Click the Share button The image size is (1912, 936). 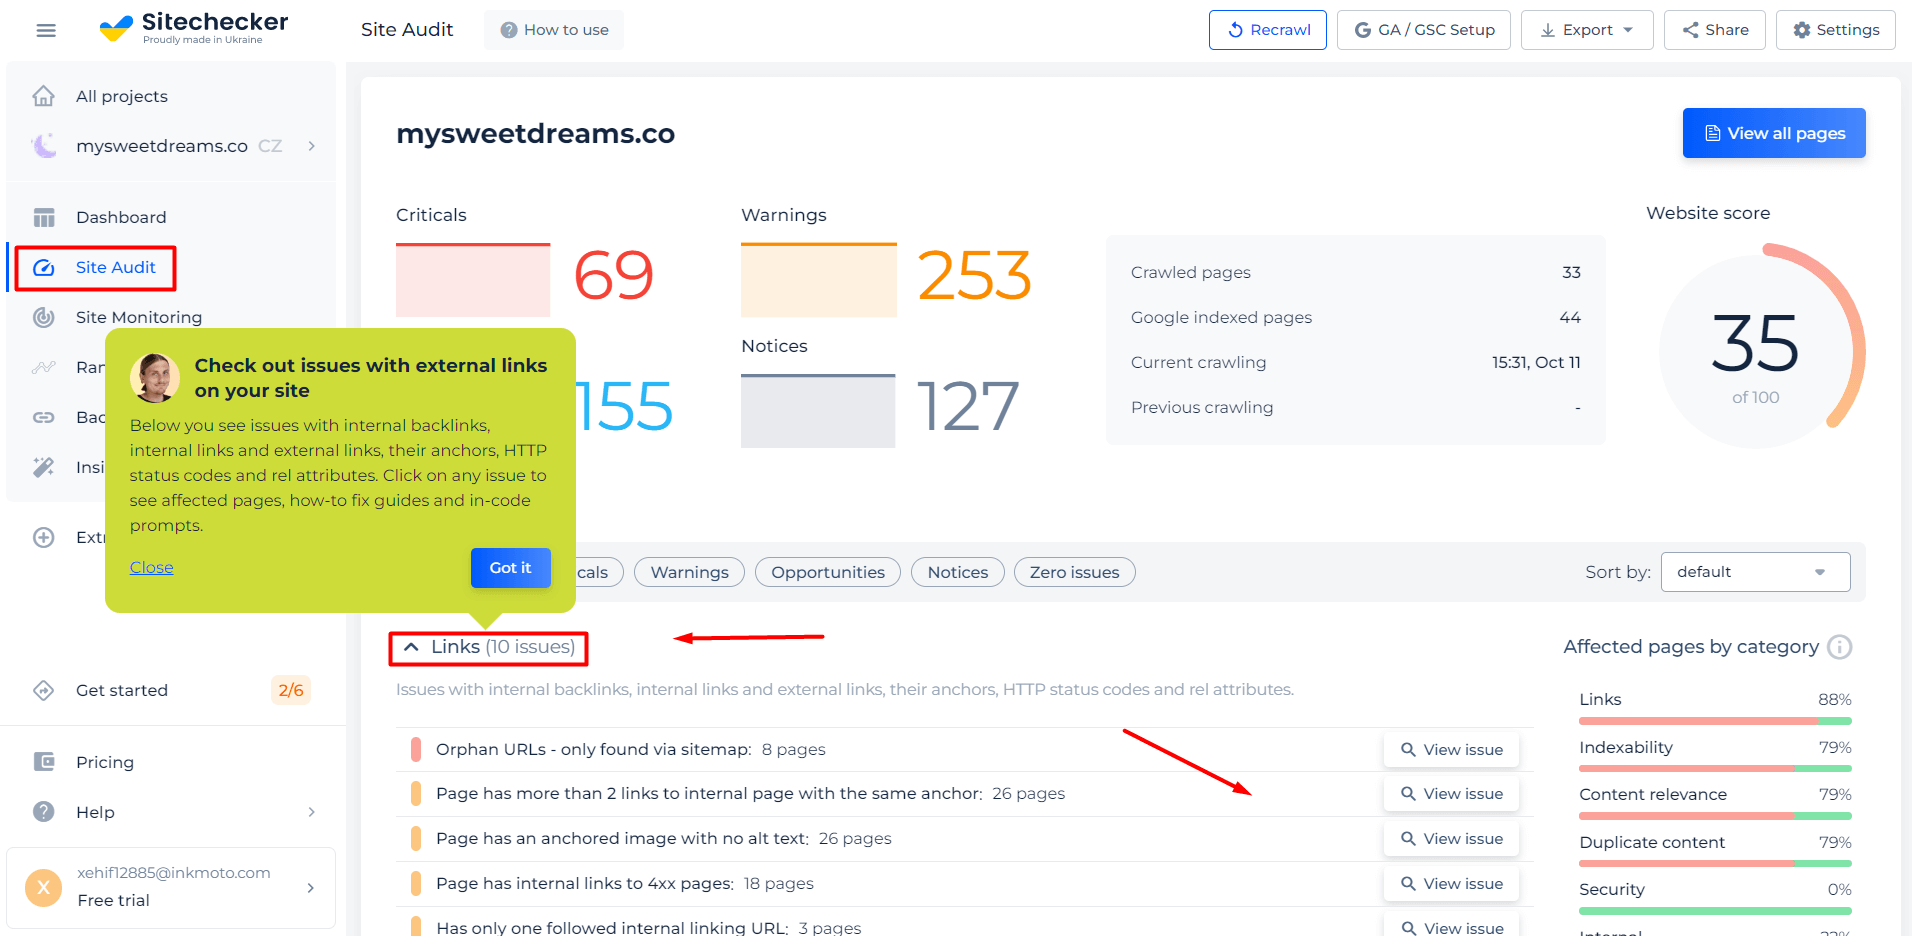[1715, 30]
